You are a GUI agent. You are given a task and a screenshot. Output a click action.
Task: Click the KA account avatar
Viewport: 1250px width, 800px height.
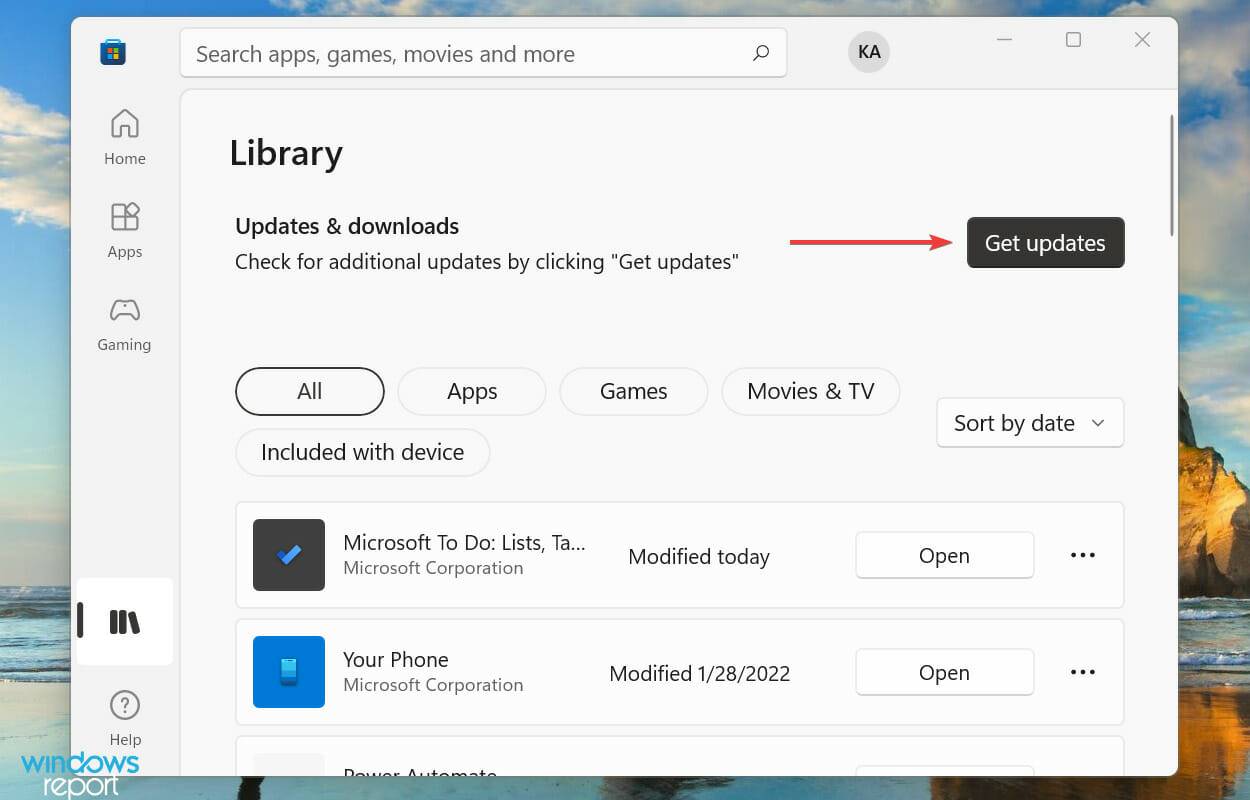[868, 52]
